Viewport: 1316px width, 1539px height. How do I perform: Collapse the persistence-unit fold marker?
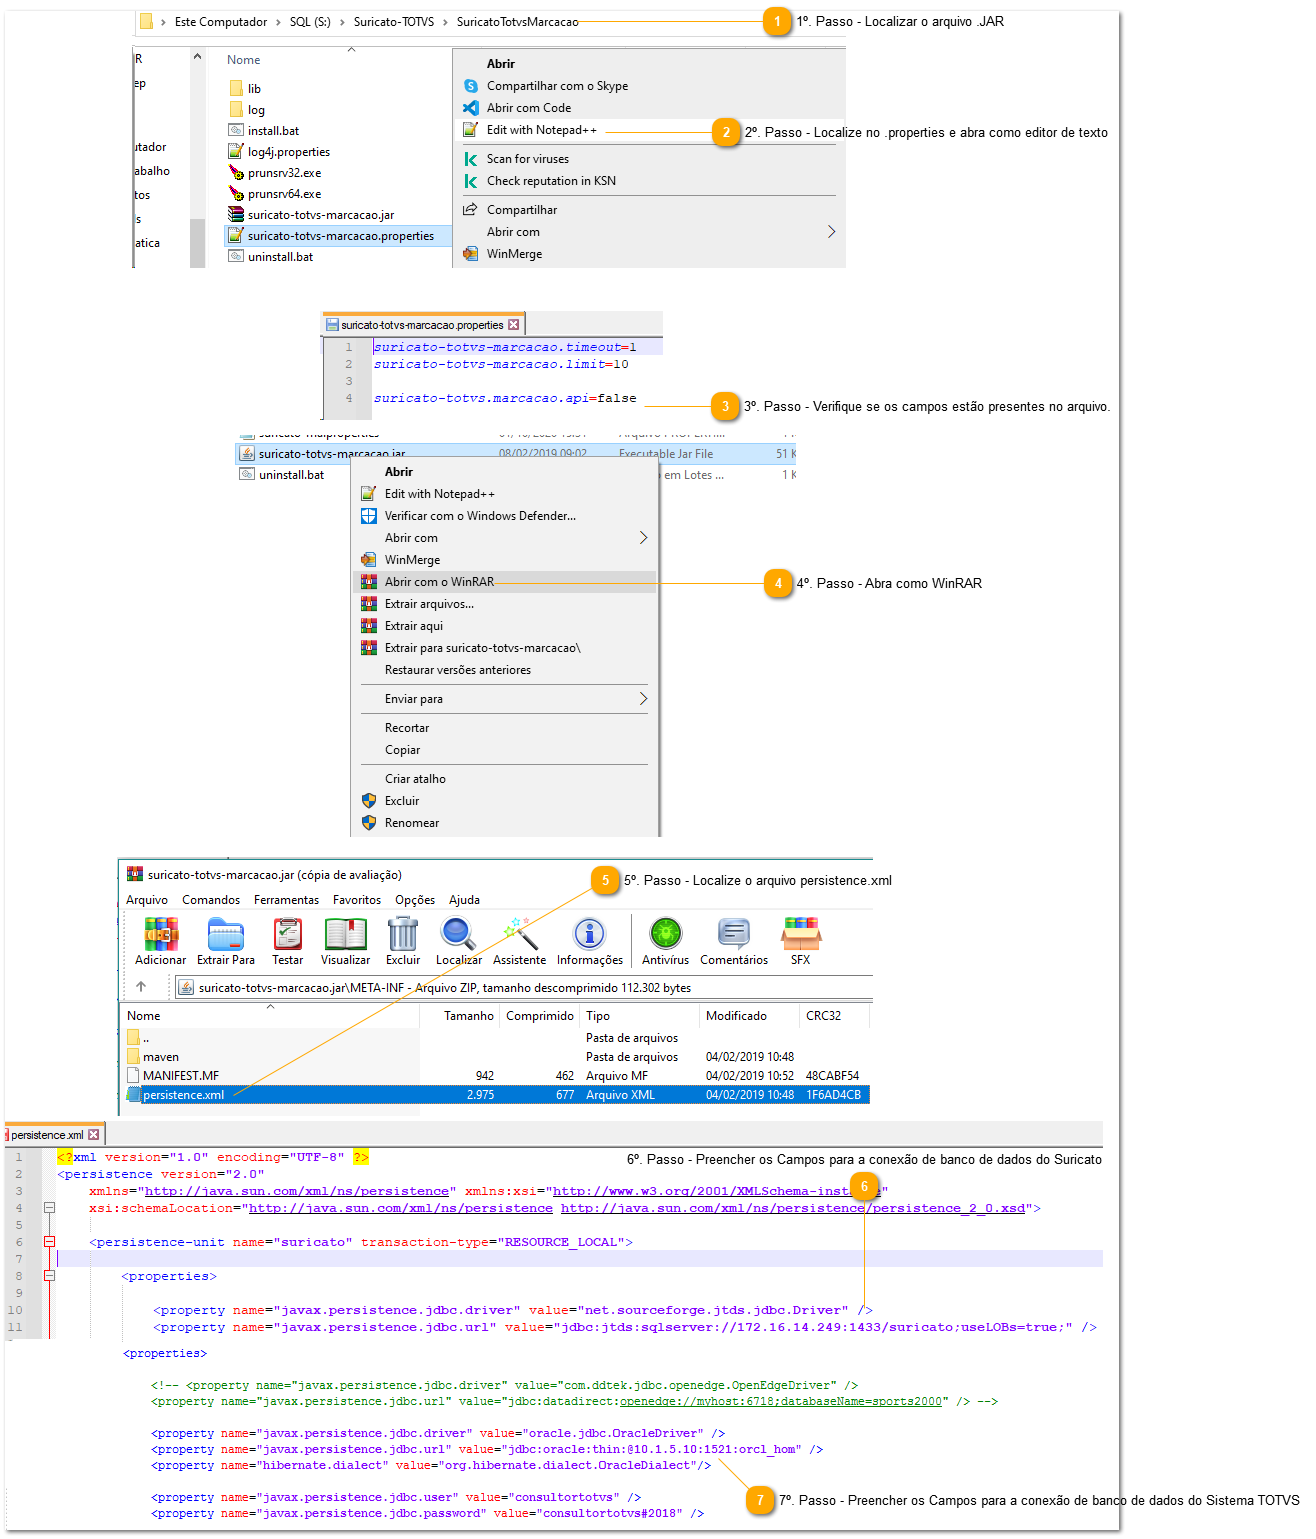[49, 1242]
